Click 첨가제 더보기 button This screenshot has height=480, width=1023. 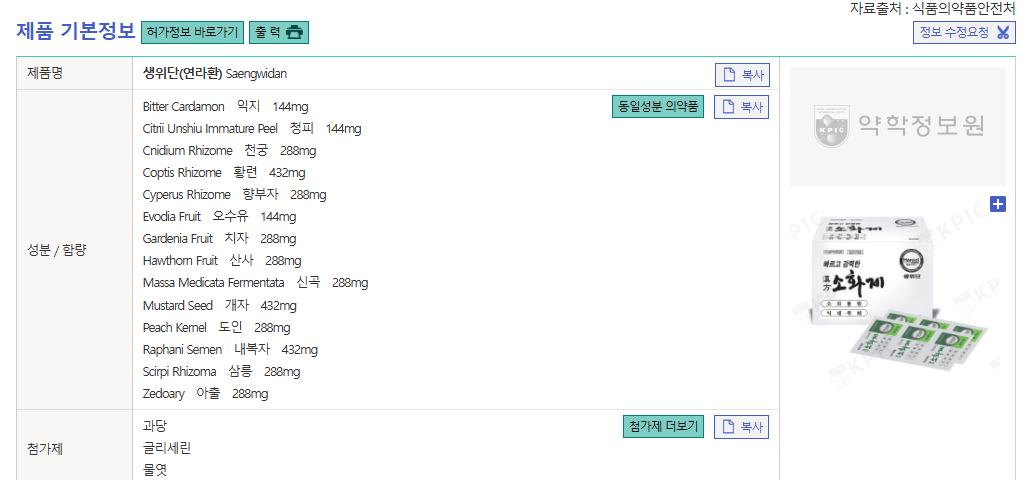point(663,427)
